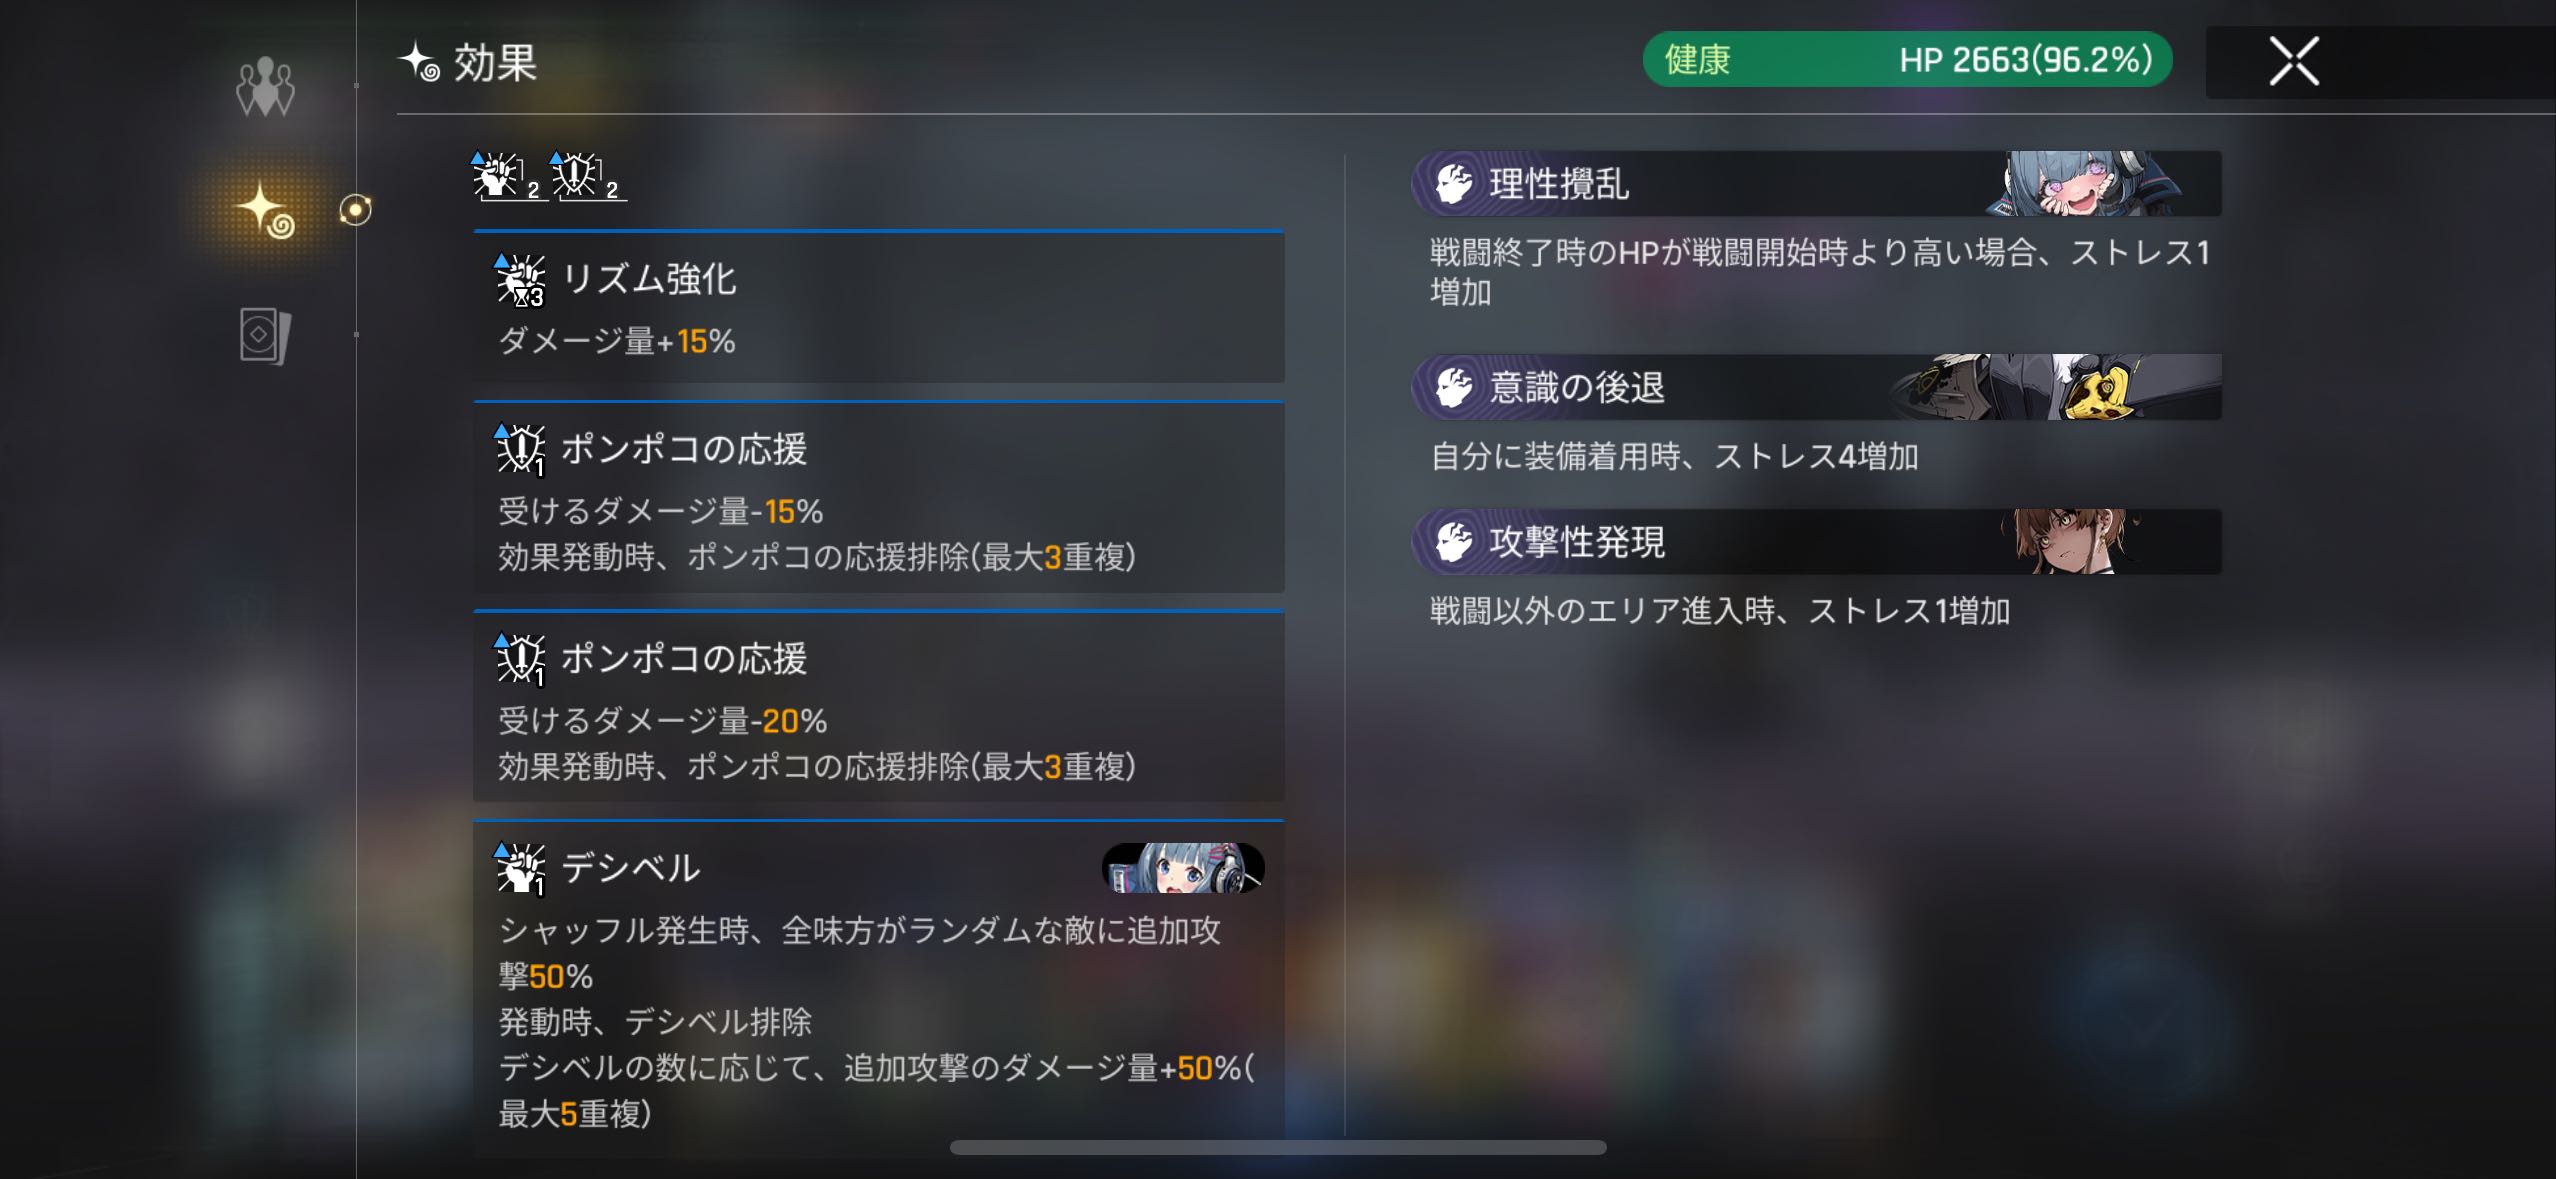The width and height of the screenshot is (2556, 1179).
Task: Close the 効果 panel with X
Action: pyautogui.click(x=2293, y=62)
